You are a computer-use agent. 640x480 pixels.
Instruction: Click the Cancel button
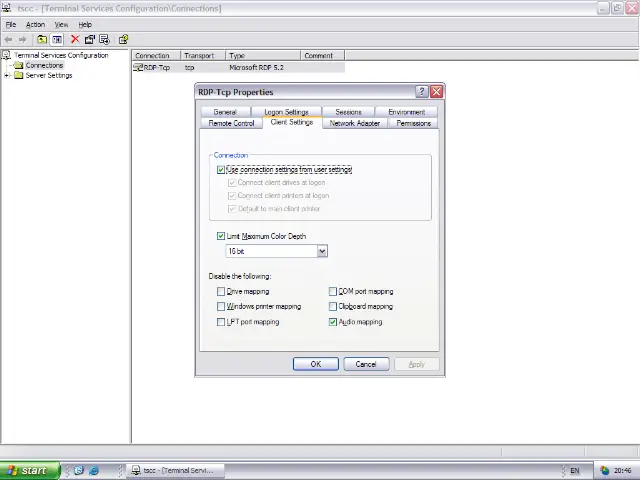[366, 364]
